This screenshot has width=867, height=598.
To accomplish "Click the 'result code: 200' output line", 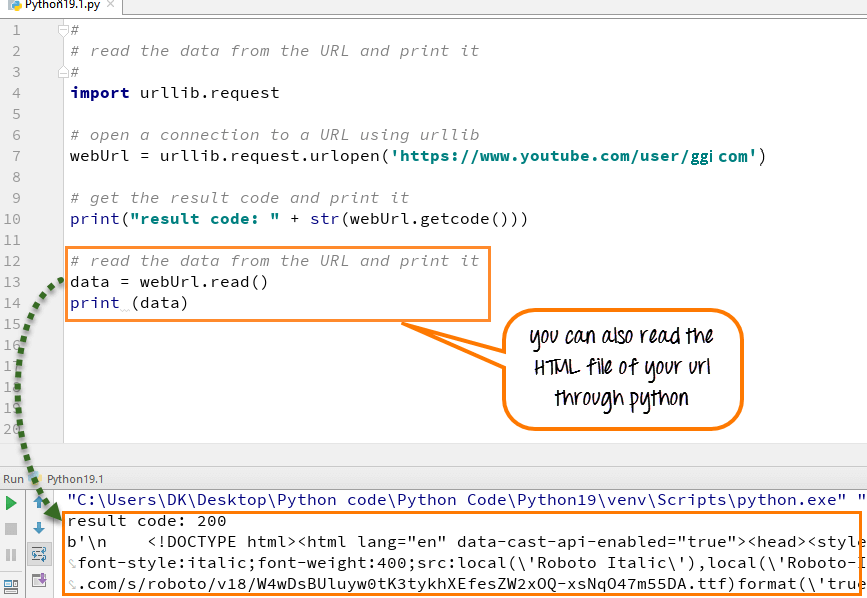I will (x=146, y=521).
